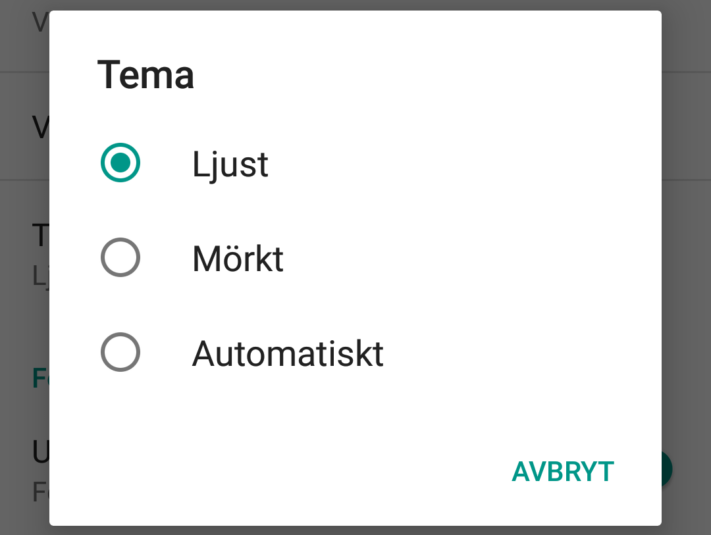Click the "Mörkt" theme label text
Viewport: 711px width, 535px height.
(238, 259)
